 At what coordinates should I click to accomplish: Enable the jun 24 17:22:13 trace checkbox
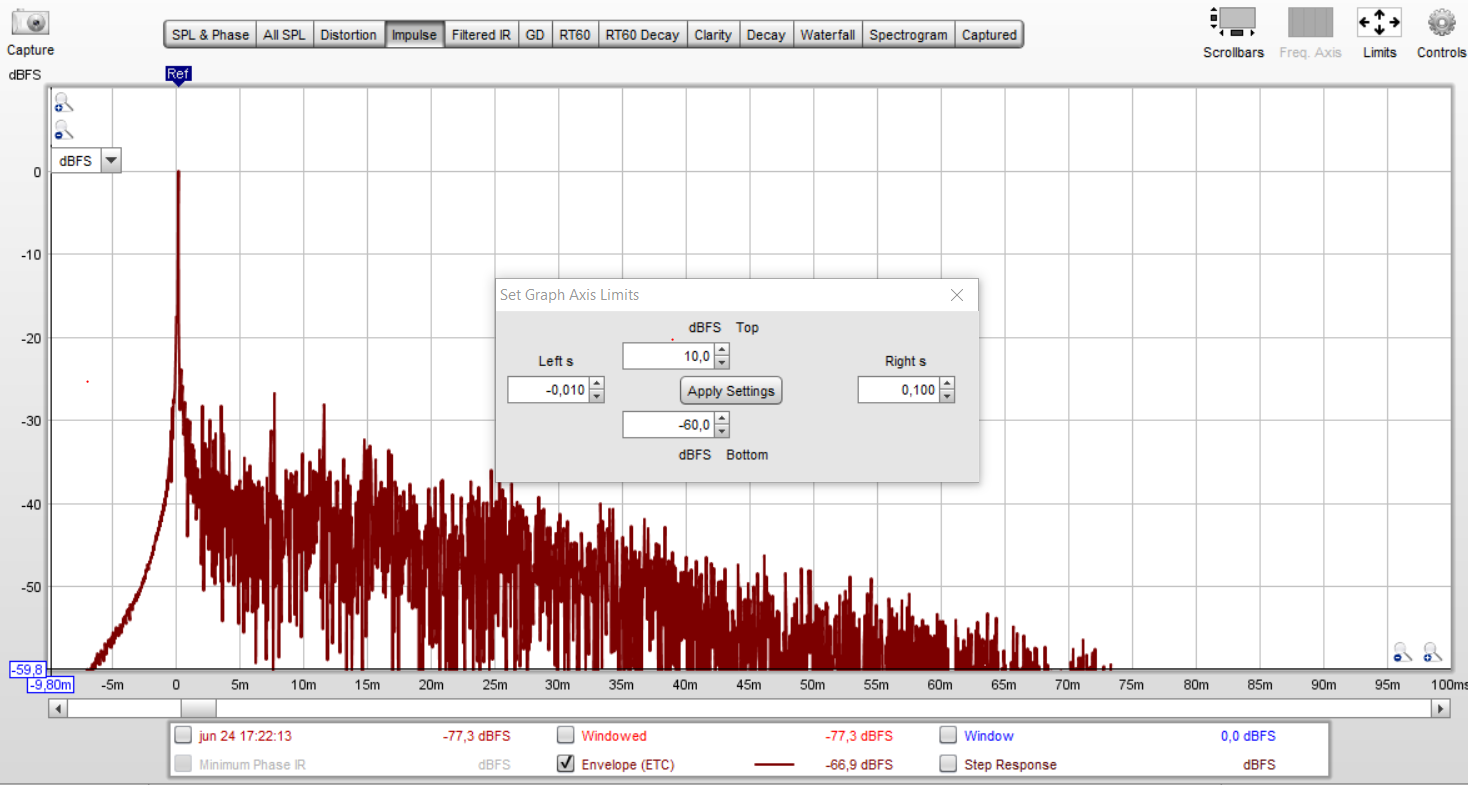(183, 736)
